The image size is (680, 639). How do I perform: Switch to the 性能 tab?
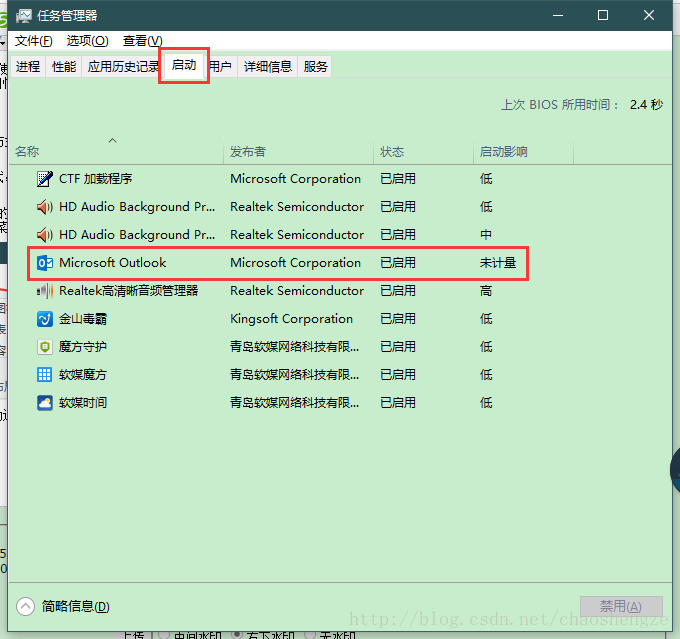64,66
